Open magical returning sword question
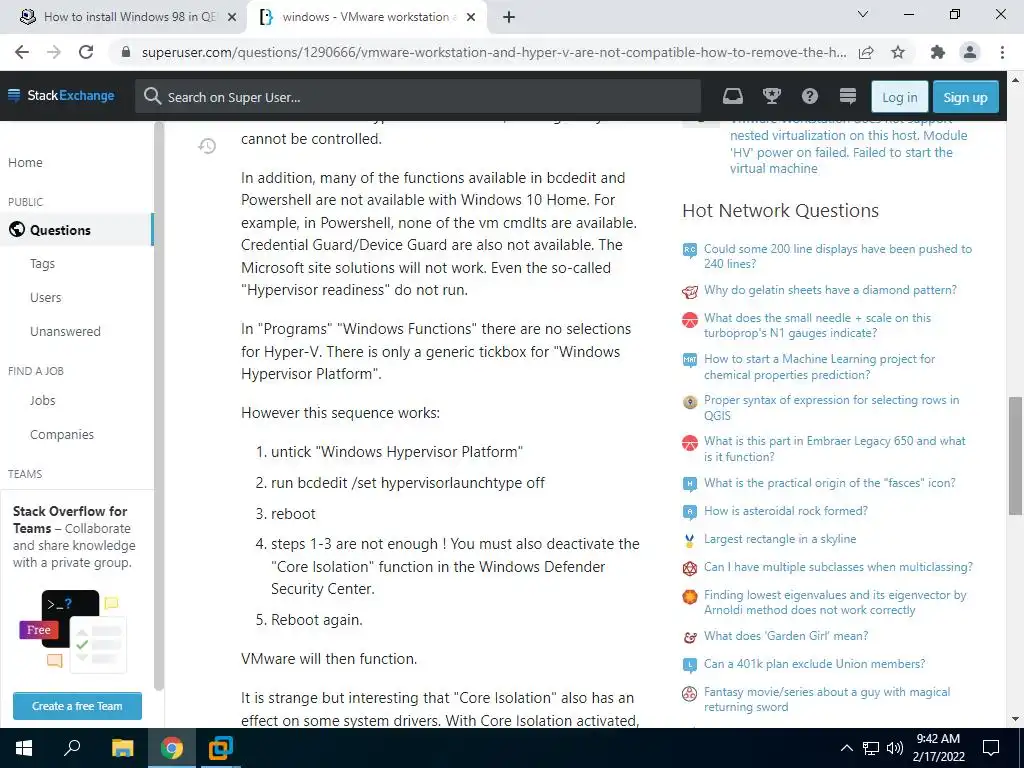This screenshot has height=768, width=1024. [x=827, y=699]
